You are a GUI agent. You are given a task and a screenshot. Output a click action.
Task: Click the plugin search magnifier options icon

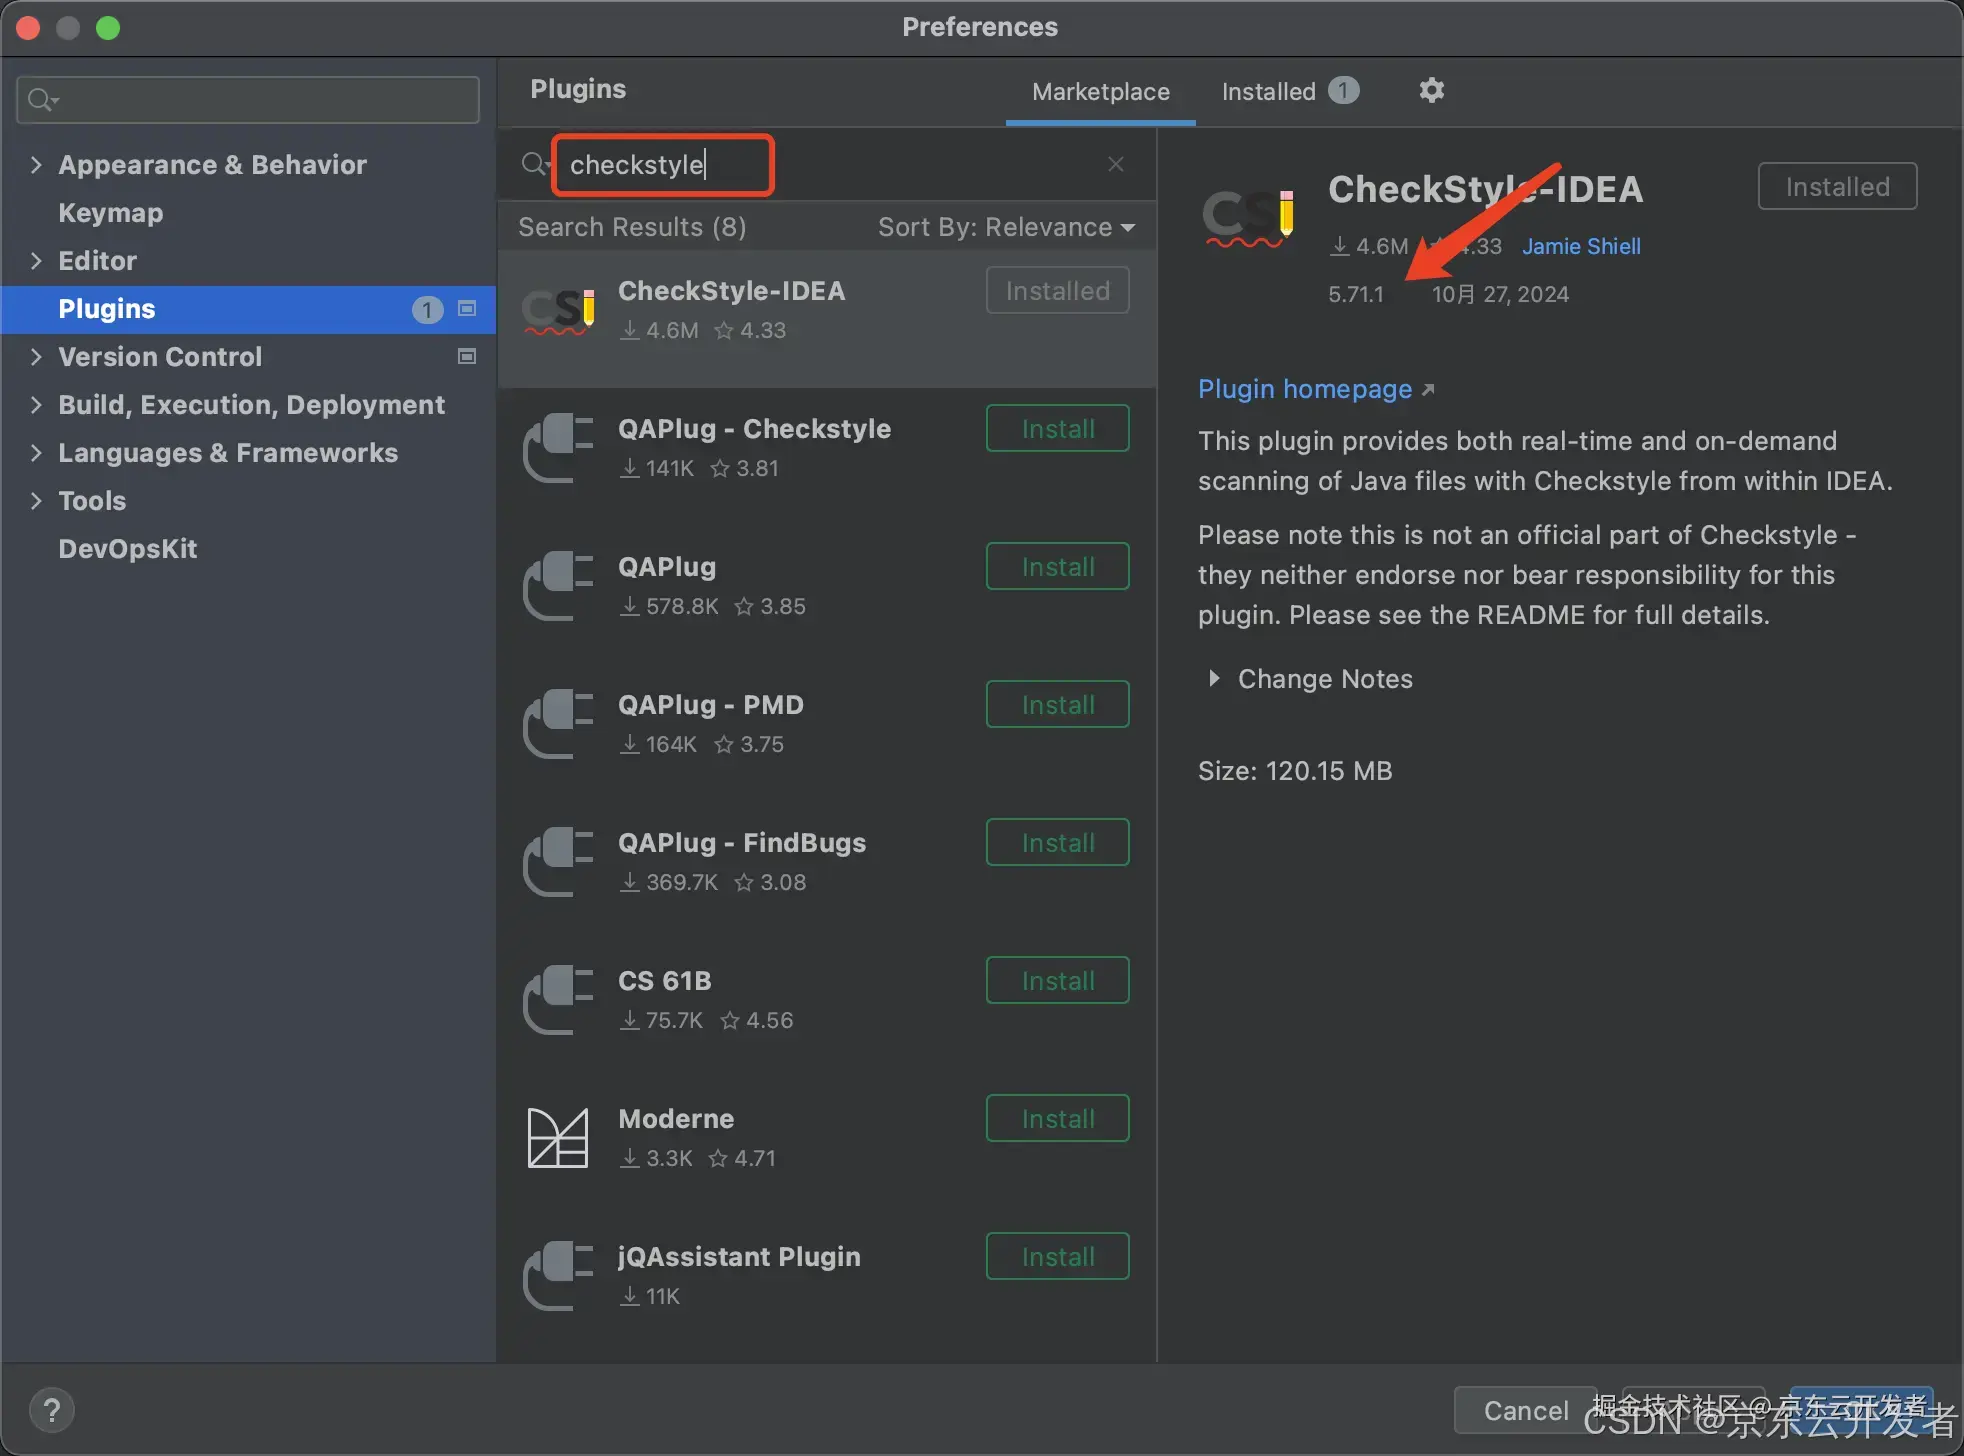pyautogui.click(x=536, y=164)
